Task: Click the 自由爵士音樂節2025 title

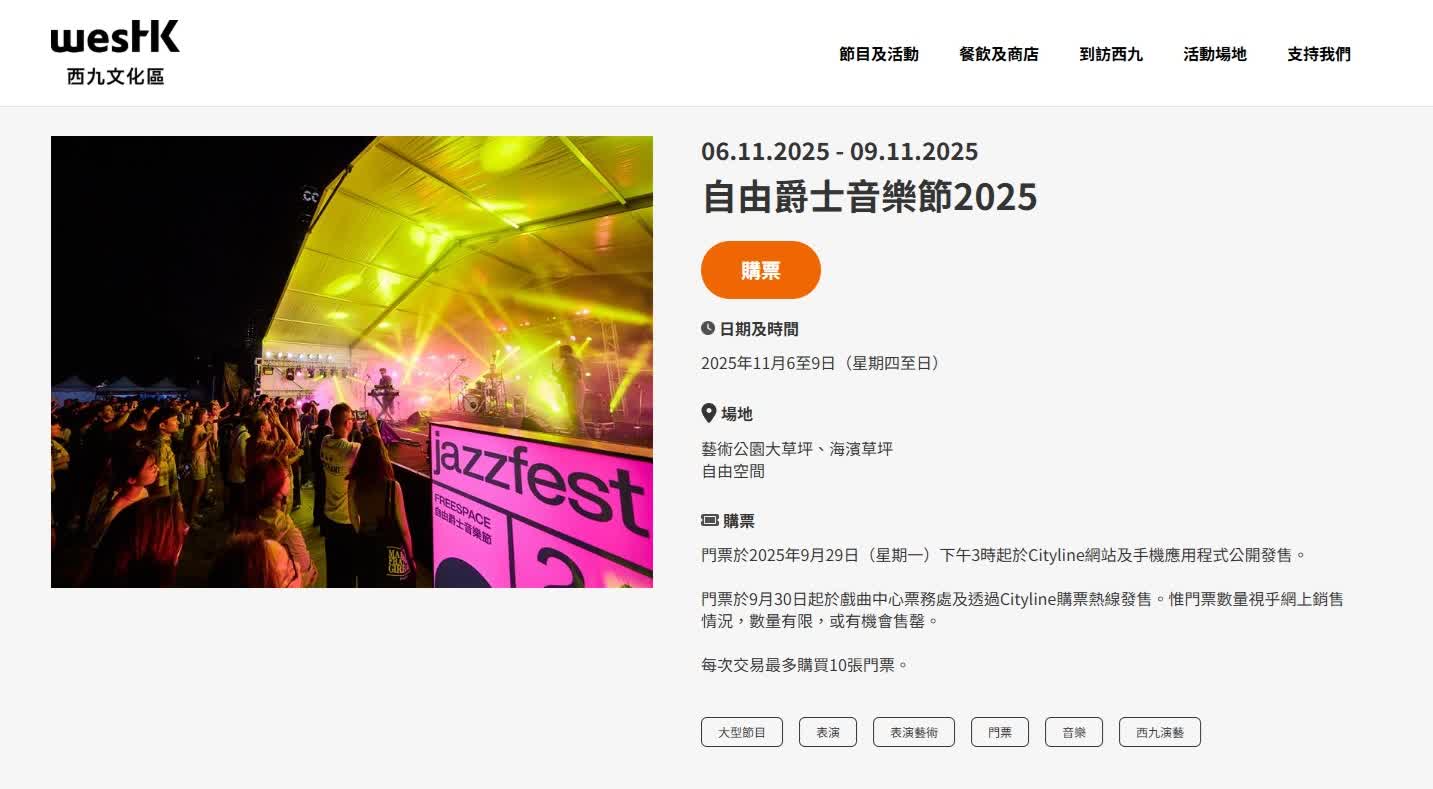Action: coord(869,197)
